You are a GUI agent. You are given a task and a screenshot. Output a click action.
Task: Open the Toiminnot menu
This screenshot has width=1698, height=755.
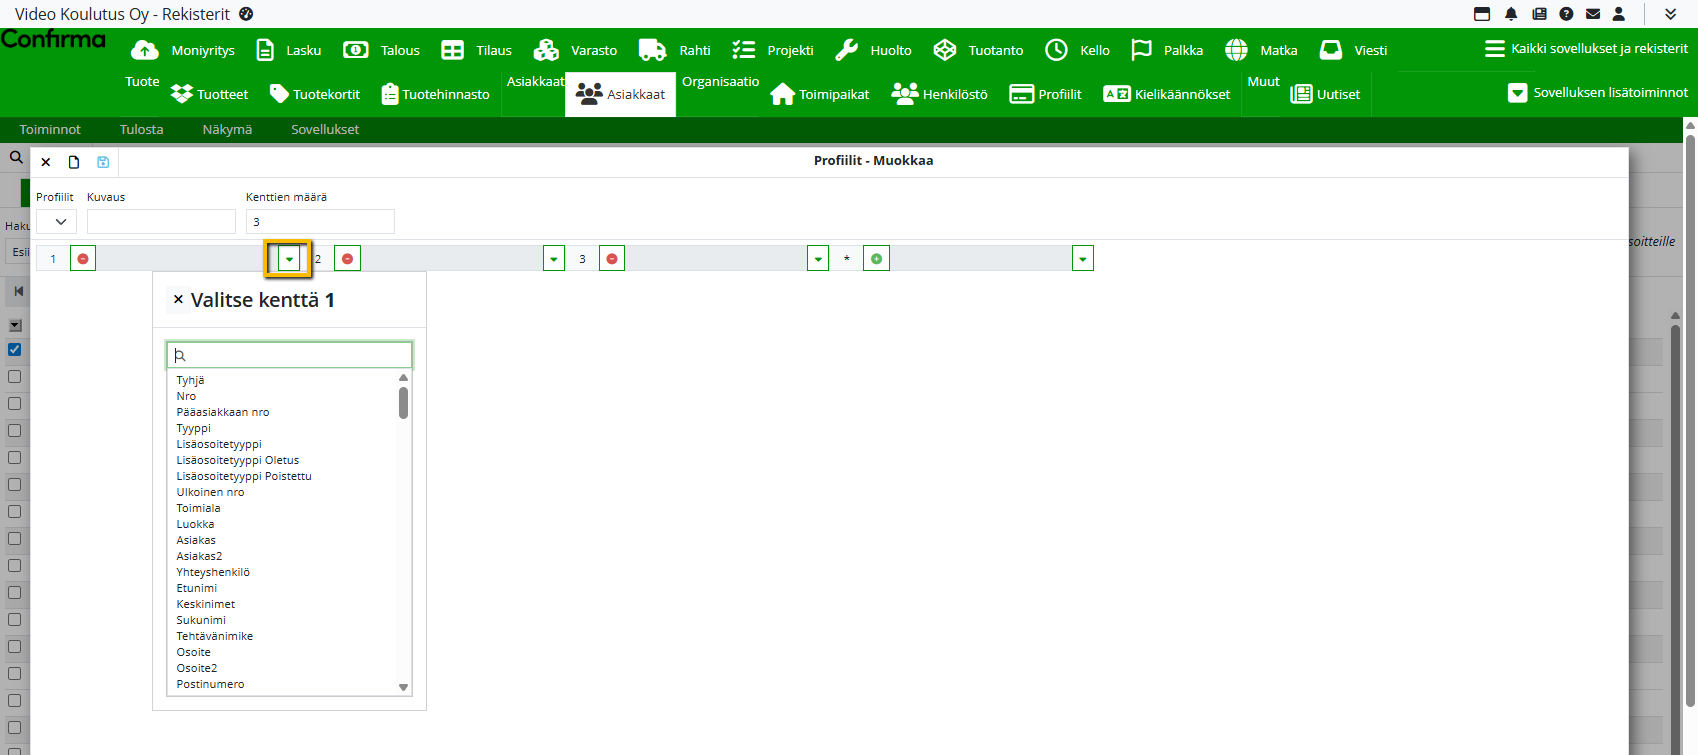(50, 129)
